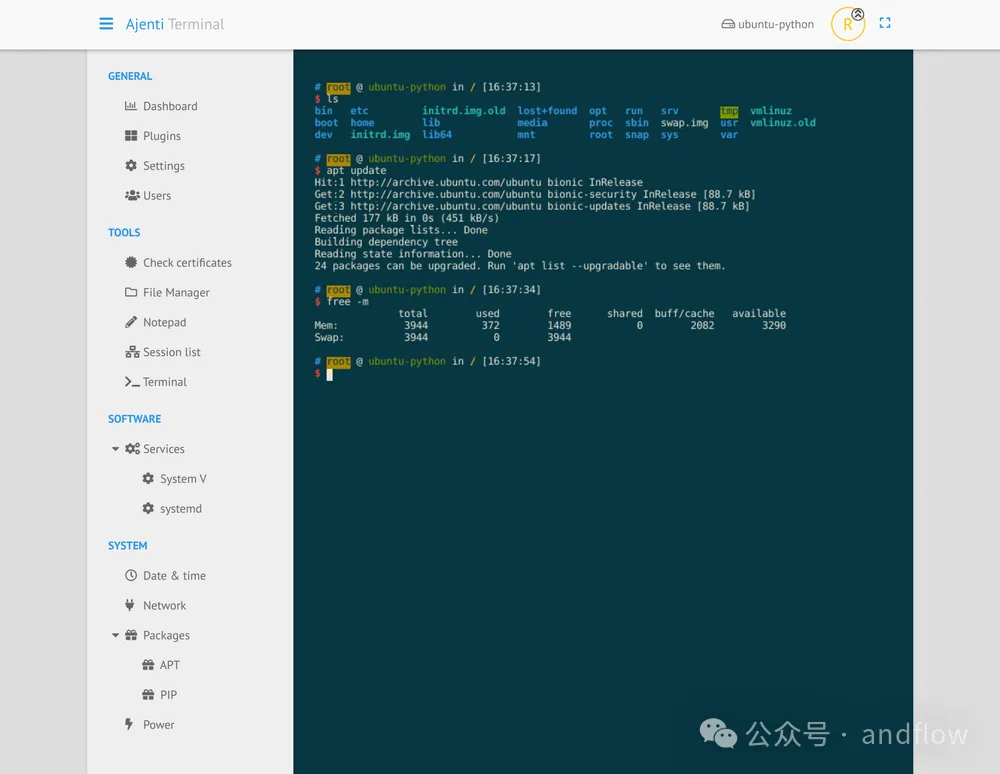Toggle fullscreen mode in top bar
This screenshot has height=774, width=1000.
click(885, 23)
